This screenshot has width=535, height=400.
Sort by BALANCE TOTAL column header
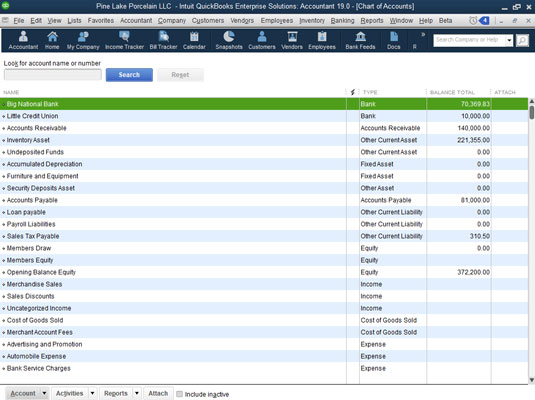(452, 92)
